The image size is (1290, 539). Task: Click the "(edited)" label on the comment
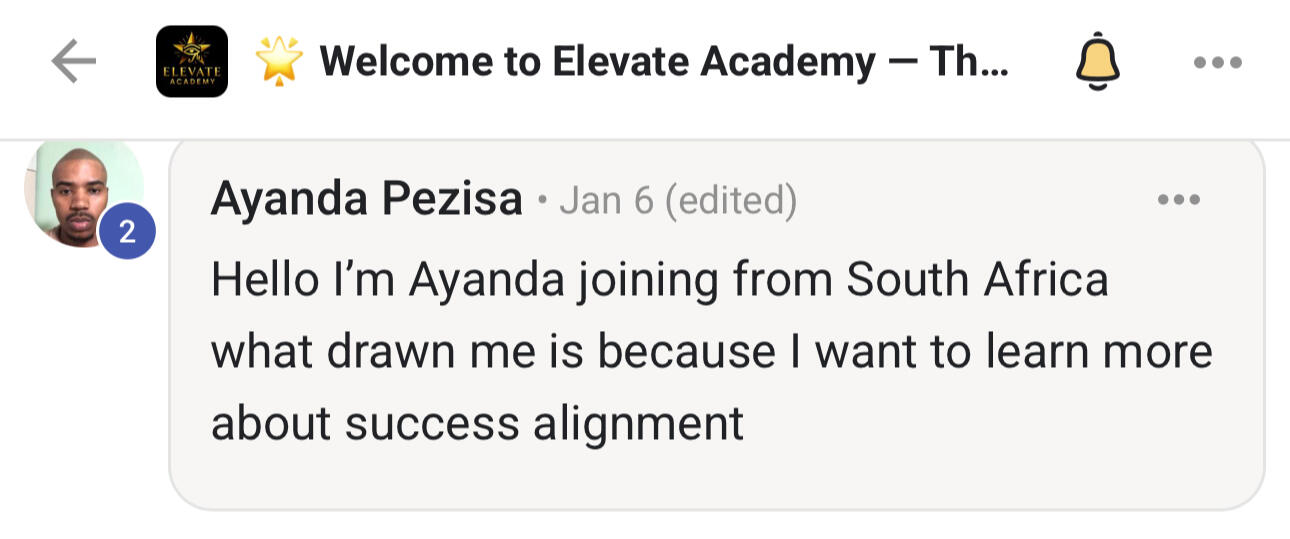point(731,201)
